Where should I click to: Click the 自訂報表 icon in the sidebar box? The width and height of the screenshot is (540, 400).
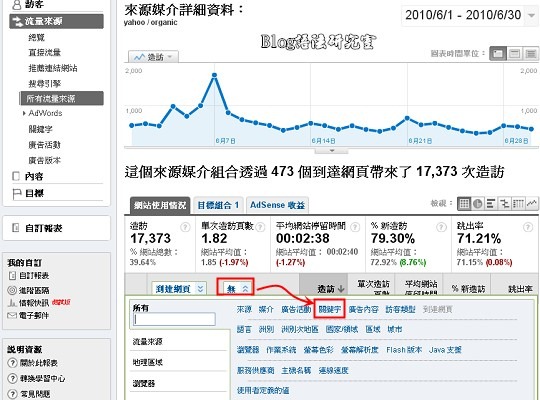click(15, 228)
